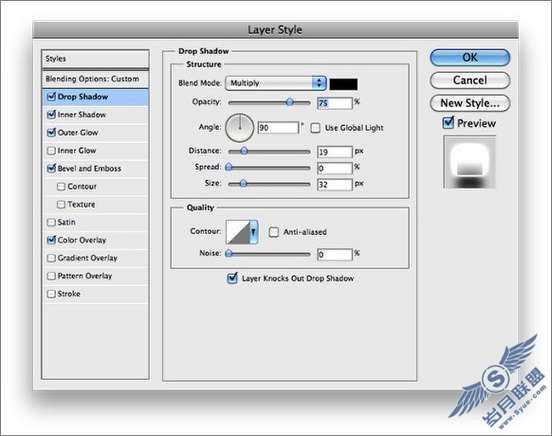Click the Opacity value field
This screenshot has width=552, height=436.
click(334, 103)
